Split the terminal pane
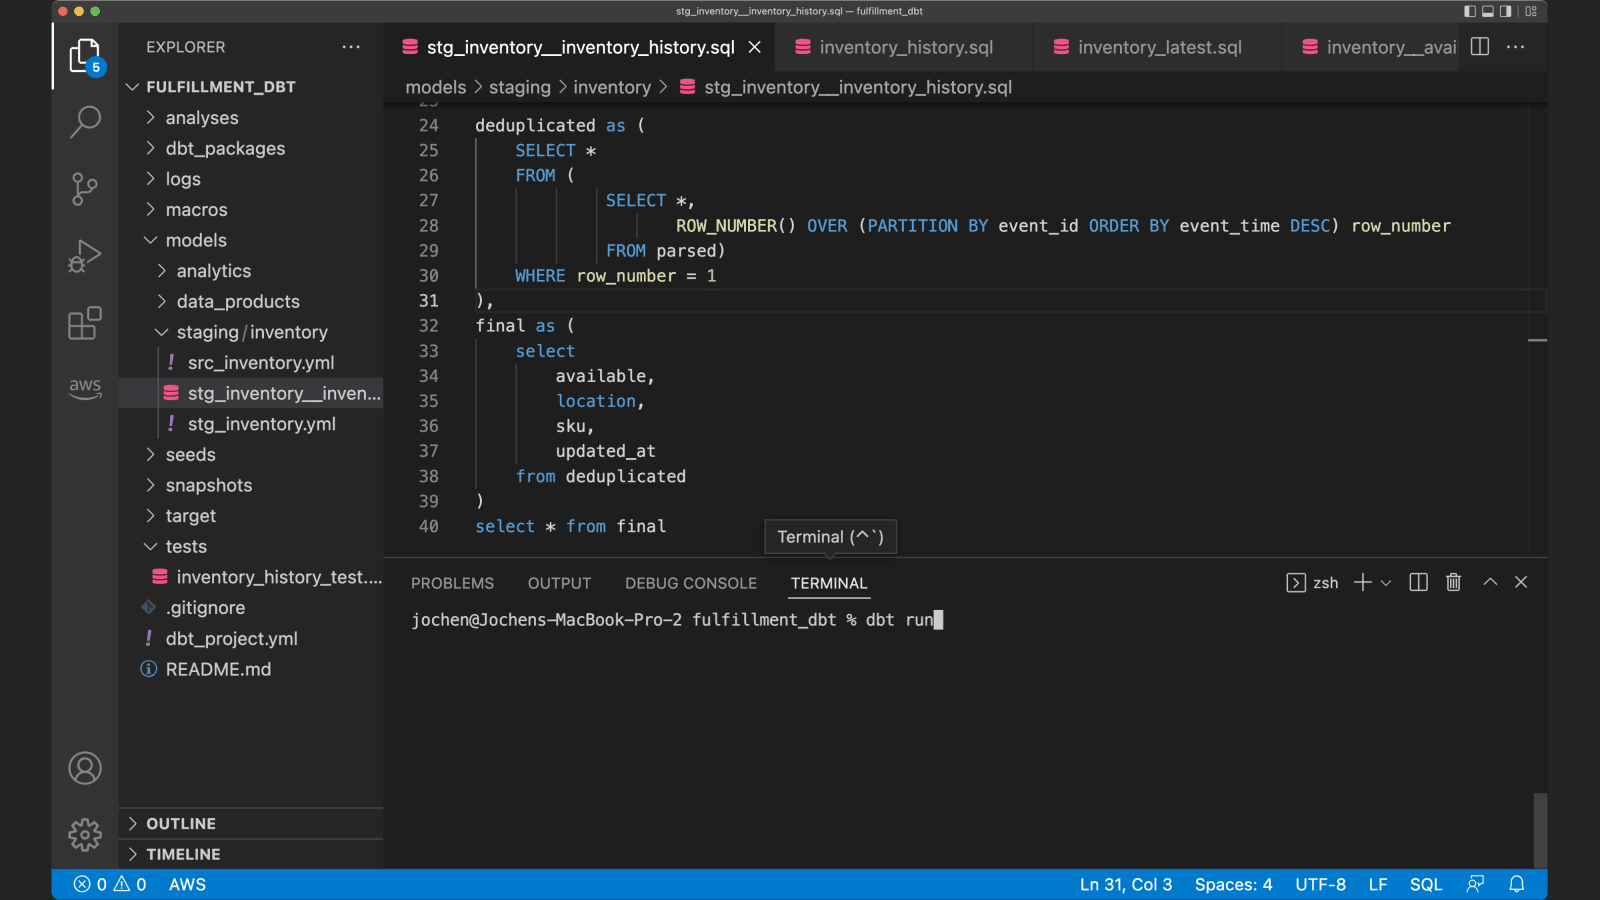This screenshot has height=900, width=1600. point(1418,583)
